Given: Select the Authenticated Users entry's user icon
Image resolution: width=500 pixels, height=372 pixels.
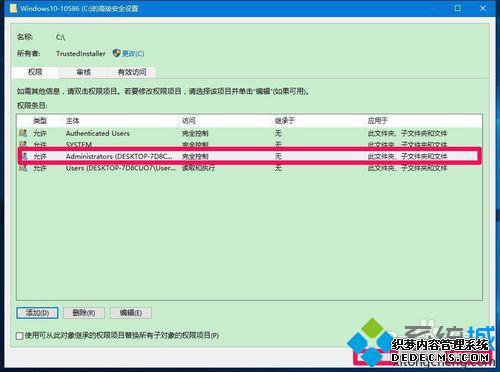Looking at the screenshot, I should click(x=23, y=133).
